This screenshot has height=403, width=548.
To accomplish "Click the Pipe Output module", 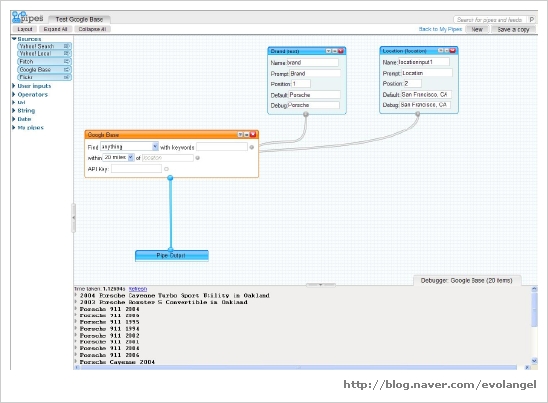I will pyautogui.click(x=172, y=256).
